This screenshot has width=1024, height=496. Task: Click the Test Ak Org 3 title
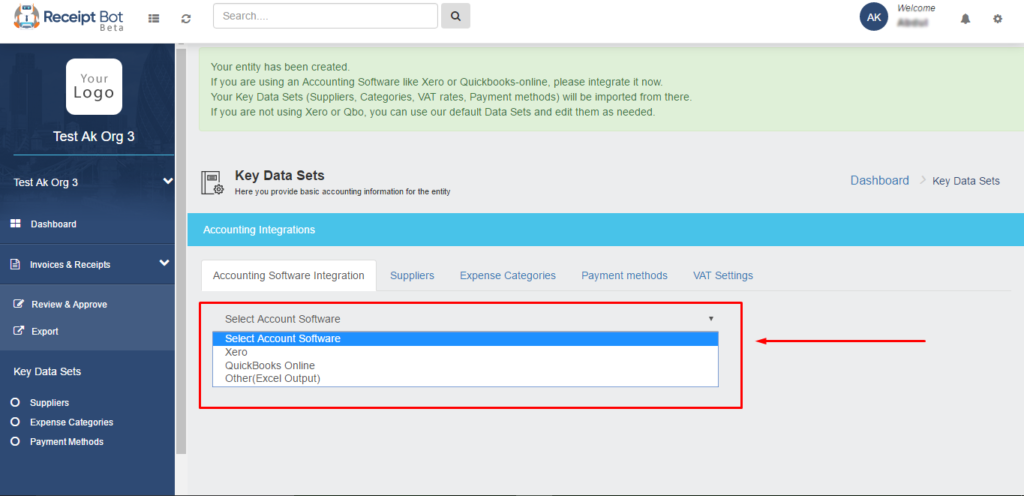click(94, 136)
